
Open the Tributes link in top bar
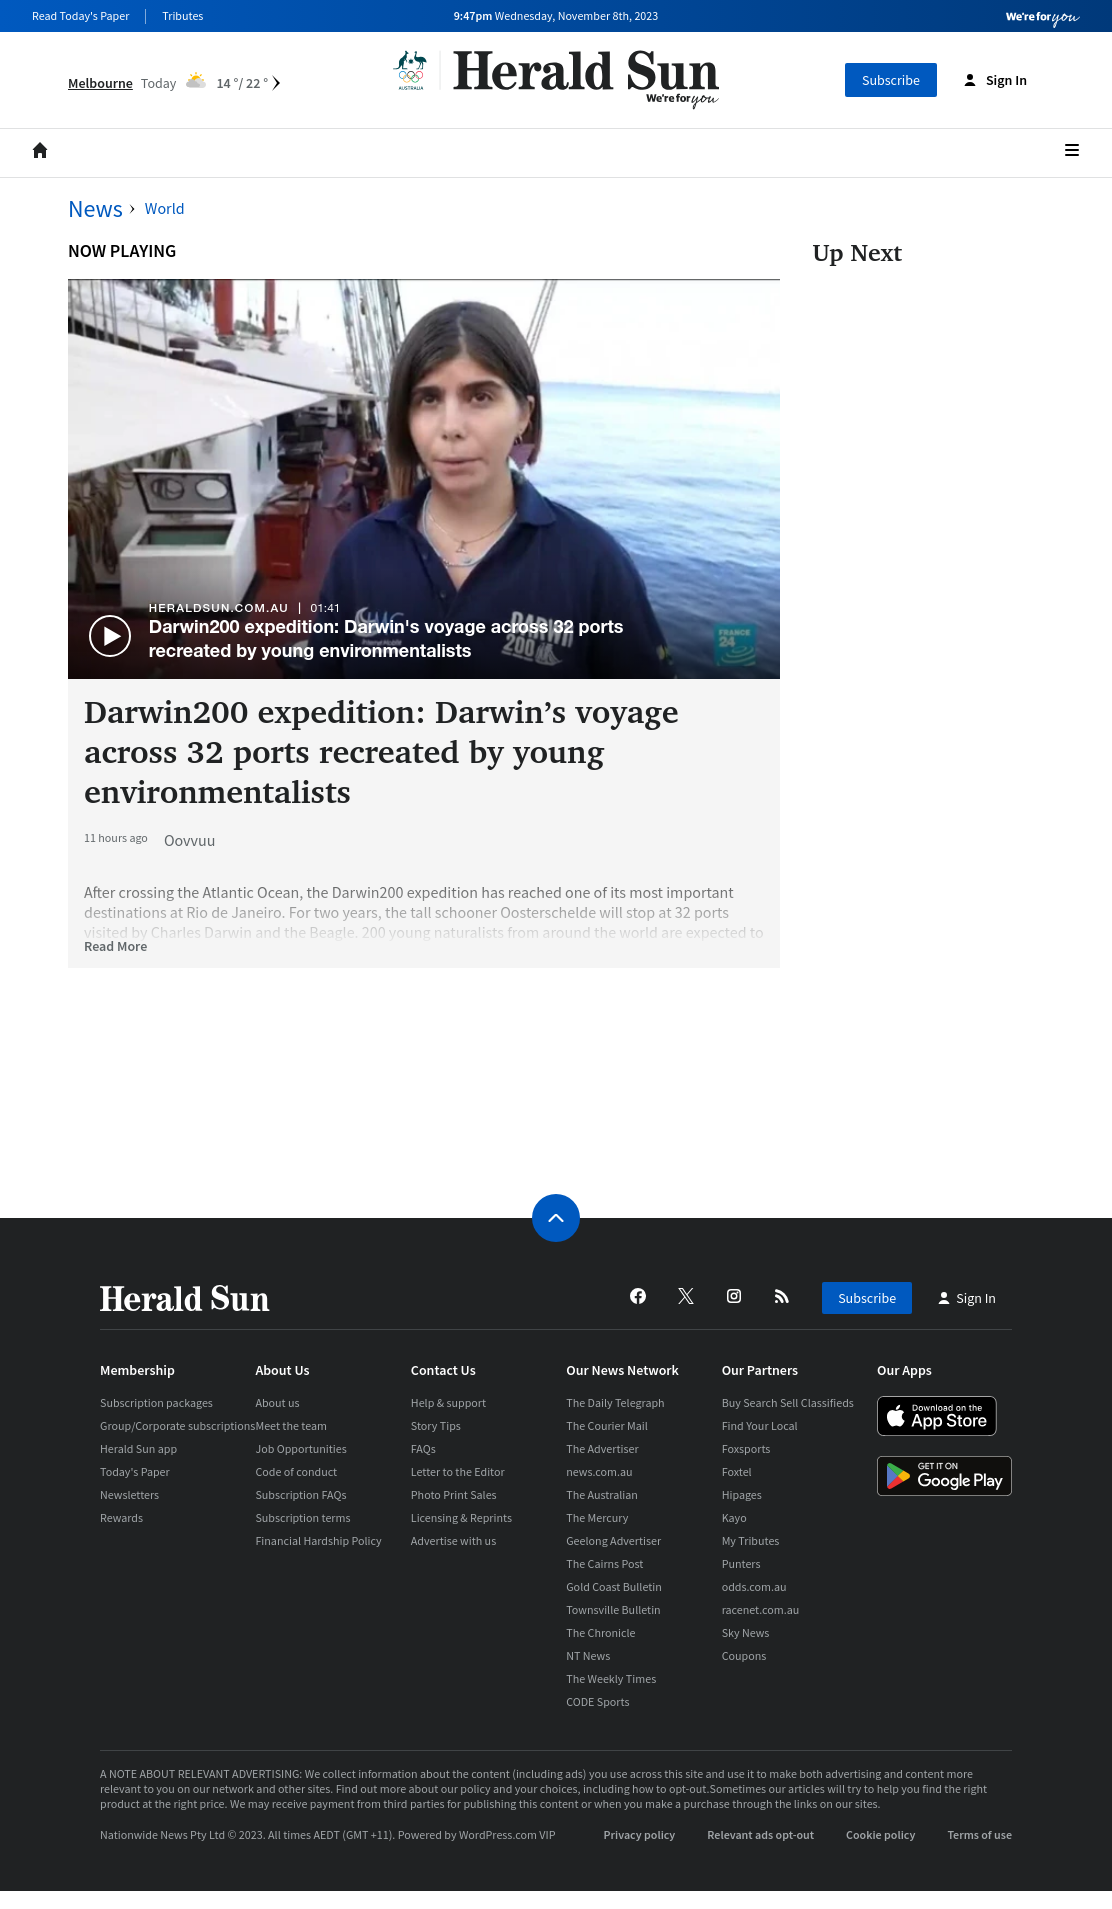coord(183,16)
